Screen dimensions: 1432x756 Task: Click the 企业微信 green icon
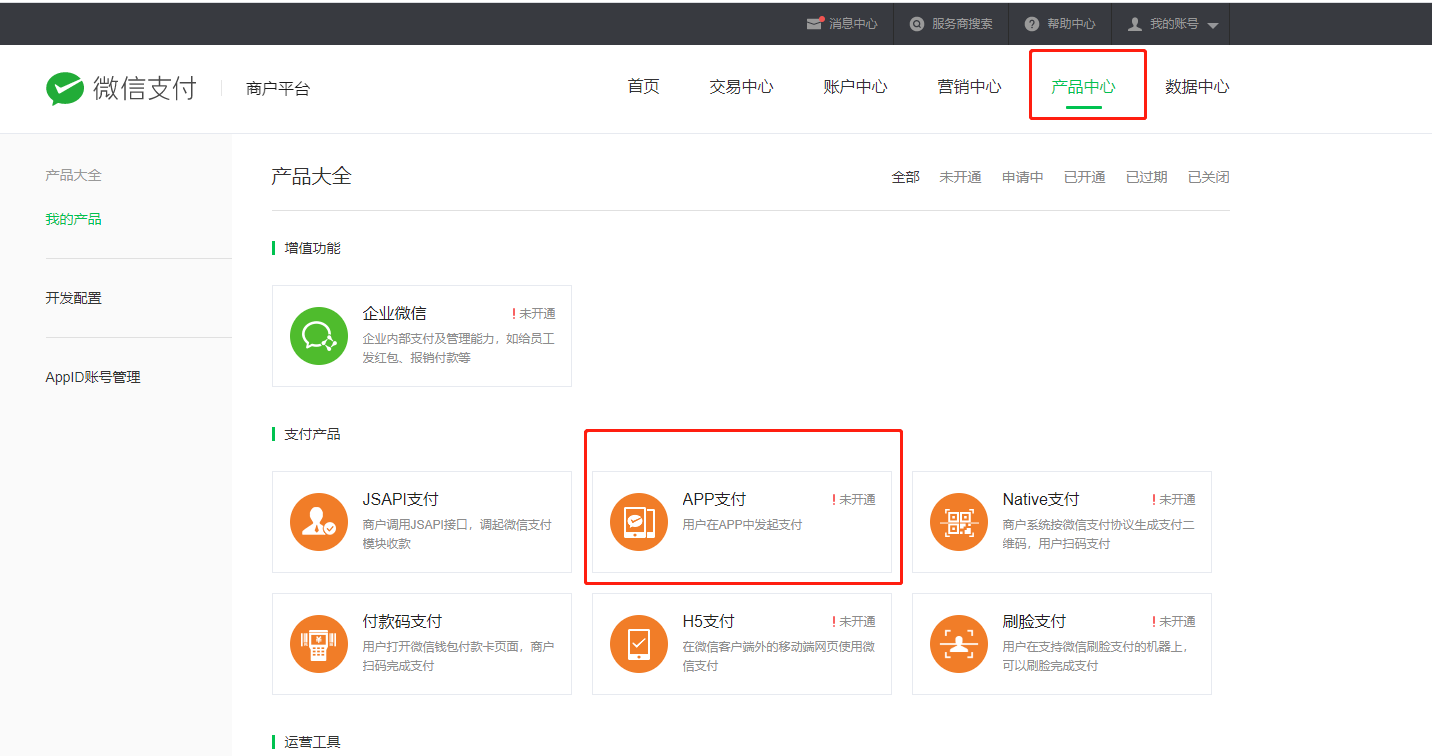click(319, 336)
